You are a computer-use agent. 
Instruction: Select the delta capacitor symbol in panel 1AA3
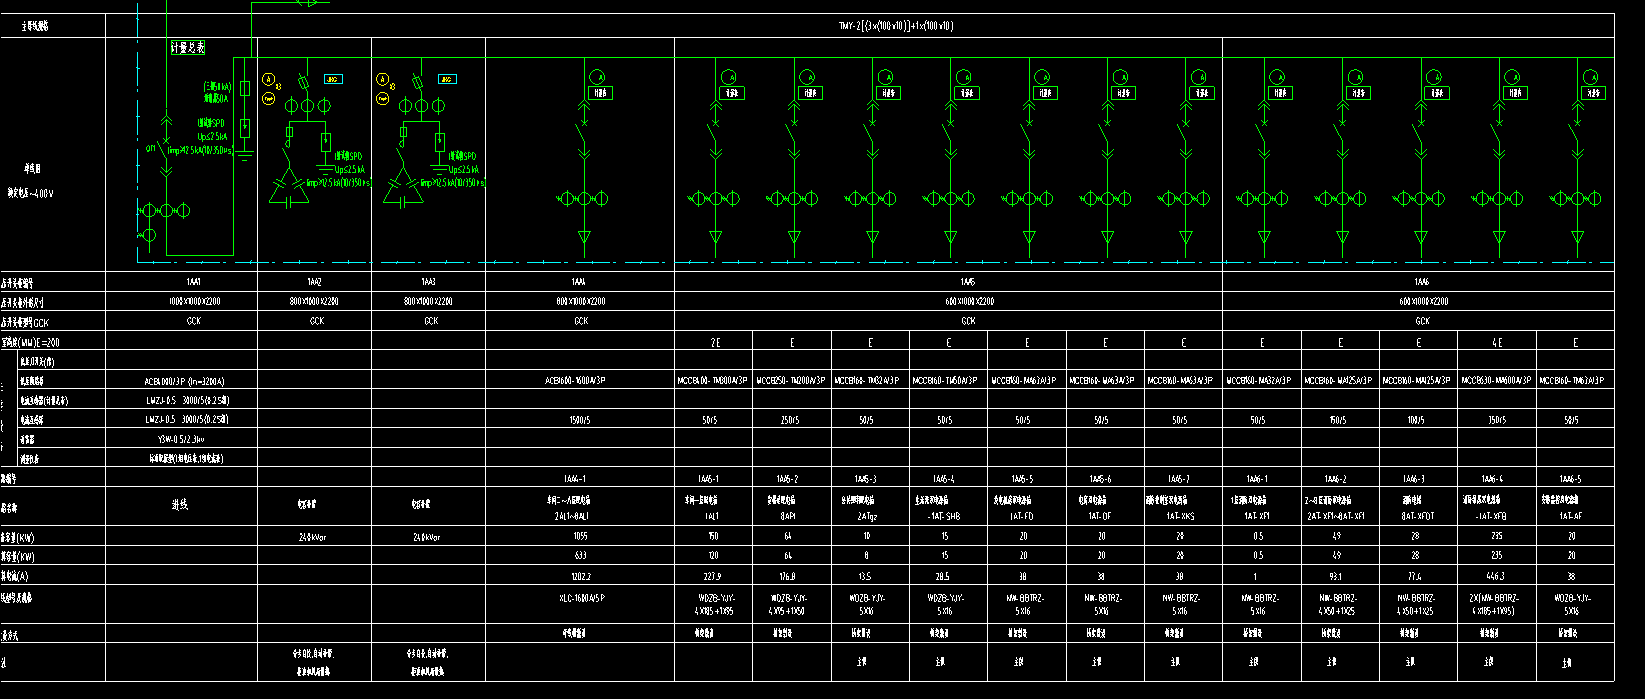pyautogui.click(x=403, y=186)
